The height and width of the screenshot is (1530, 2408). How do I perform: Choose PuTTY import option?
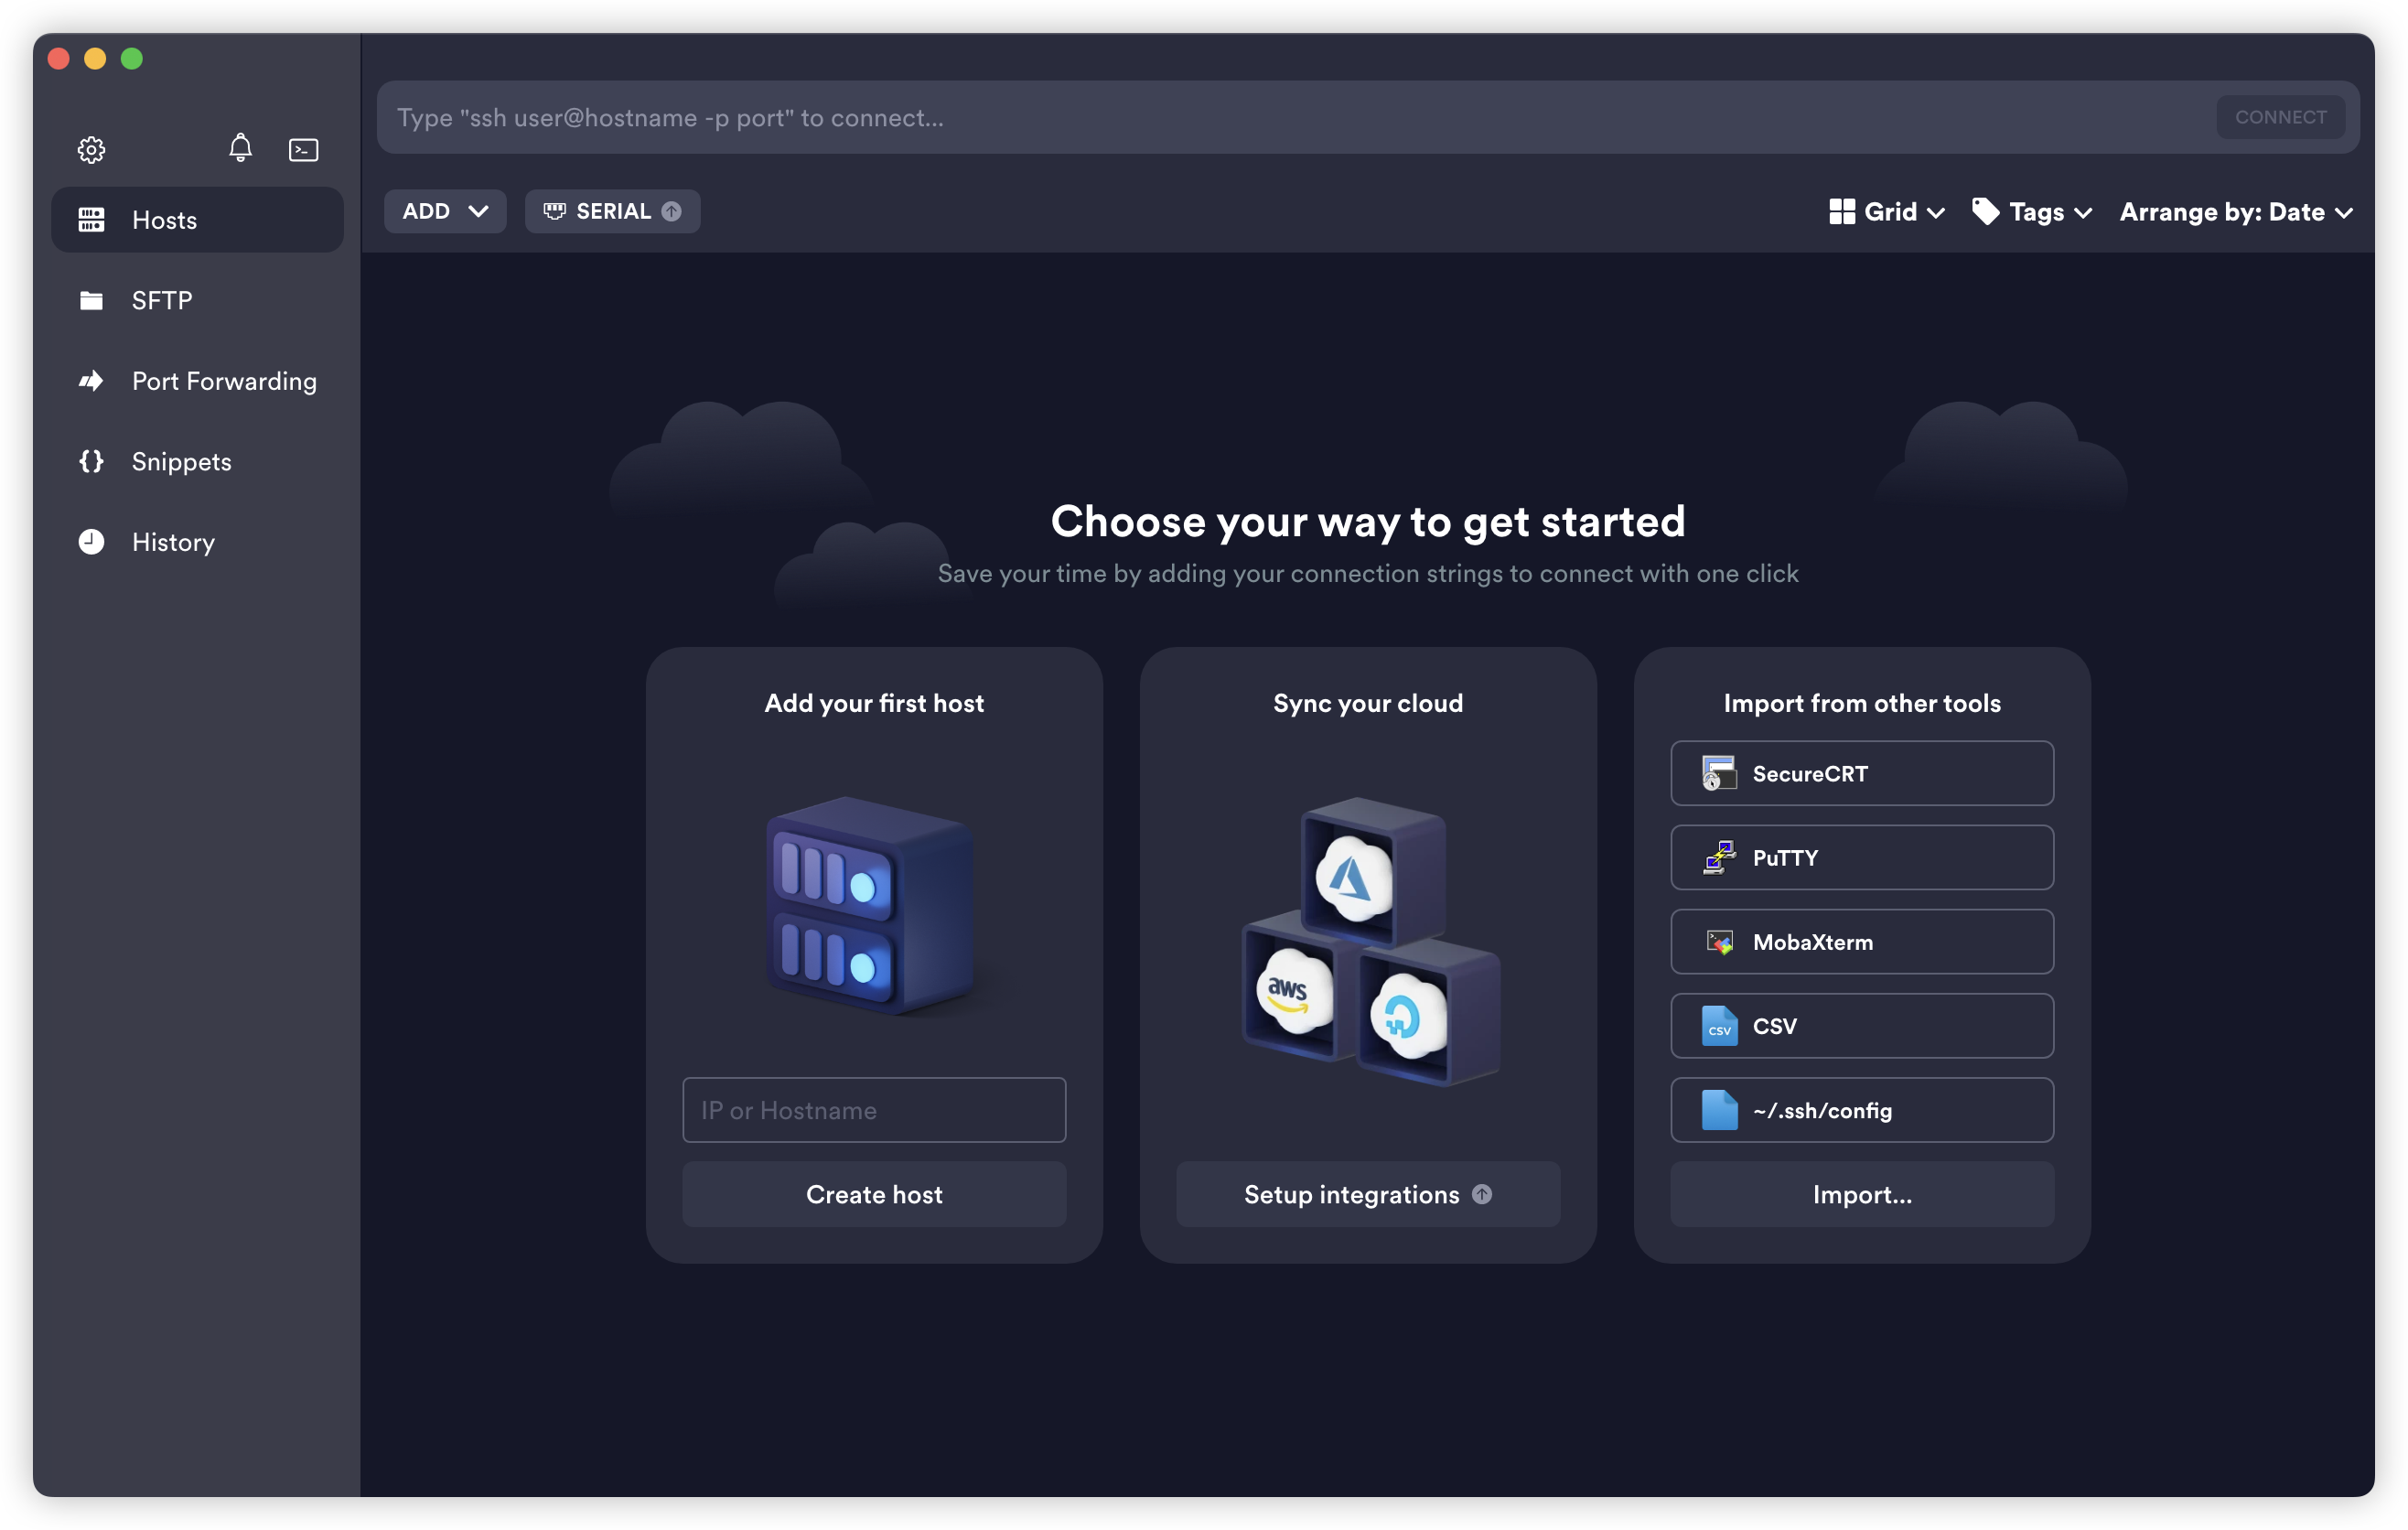pos(1861,857)
